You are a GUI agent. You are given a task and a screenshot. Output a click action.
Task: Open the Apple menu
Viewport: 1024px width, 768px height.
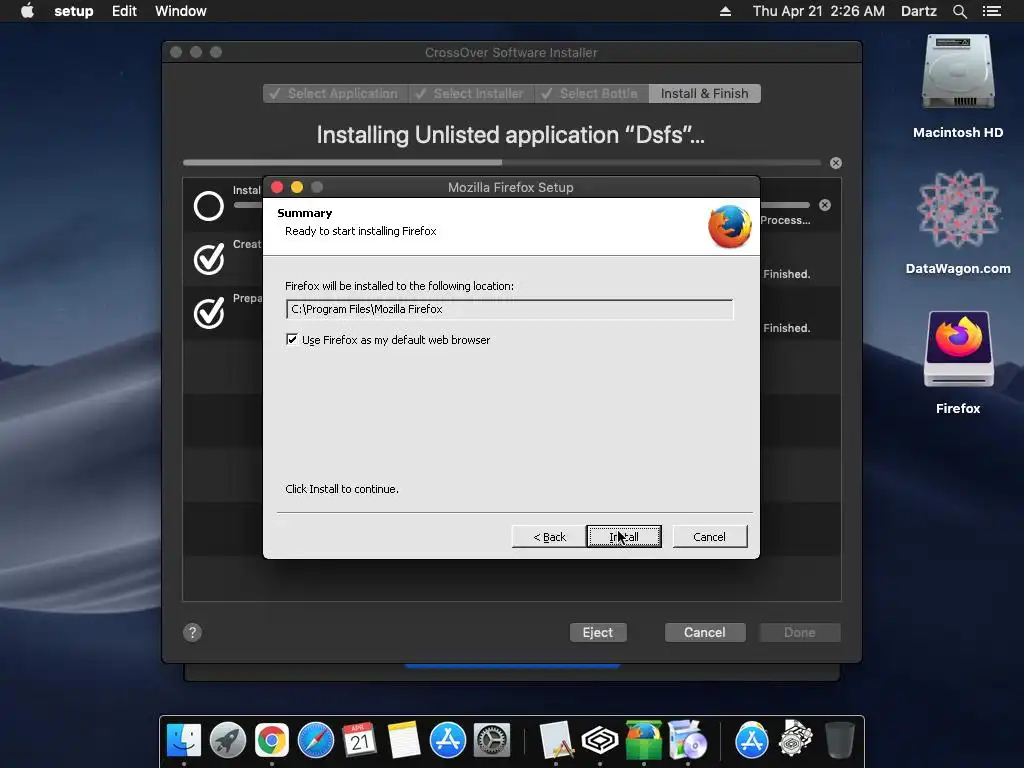pos(27,11)
